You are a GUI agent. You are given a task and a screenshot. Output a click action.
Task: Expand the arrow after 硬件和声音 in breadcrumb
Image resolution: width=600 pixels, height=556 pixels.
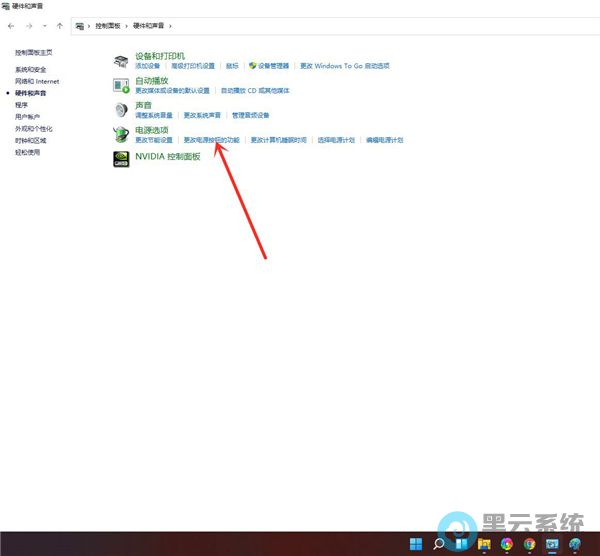tap(173, 24)
